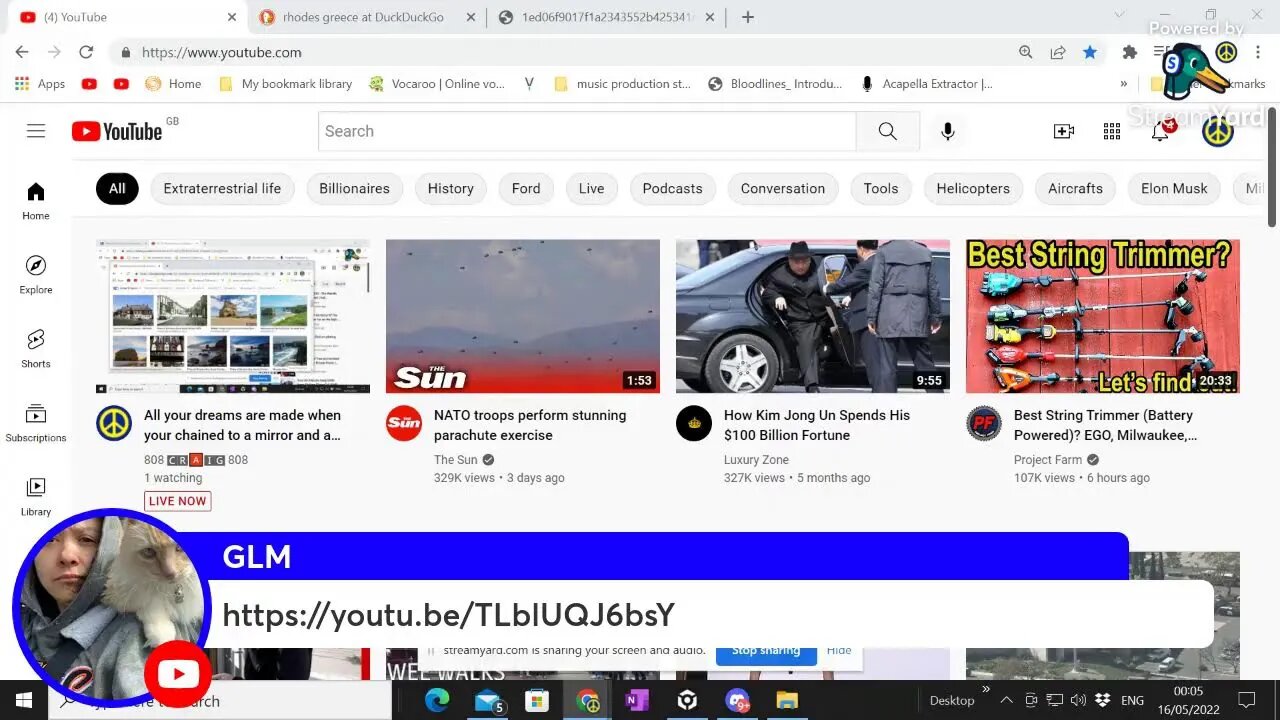Open OneNote from taskbar
The height and width of the screenshot is (720, 1280).
[x=637, y=700]
